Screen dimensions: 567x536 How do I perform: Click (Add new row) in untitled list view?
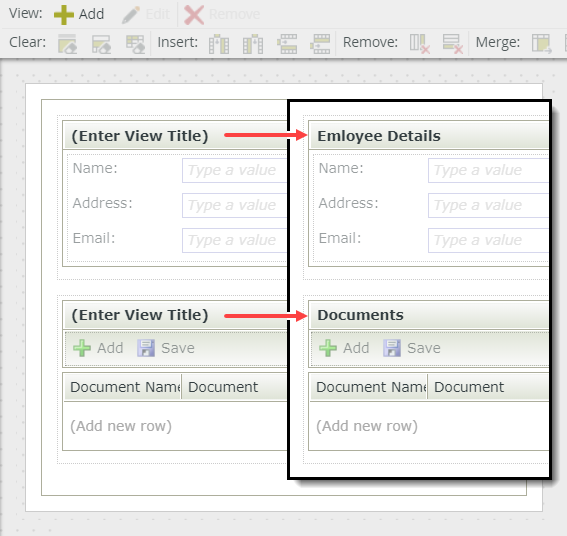(x=121, y=426)
